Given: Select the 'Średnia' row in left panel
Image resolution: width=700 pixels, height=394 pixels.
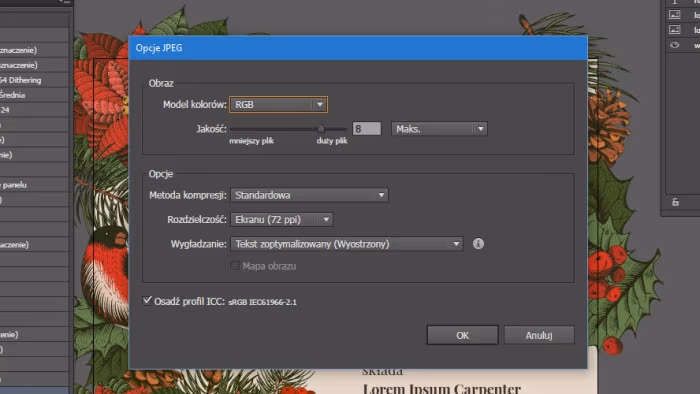Looking at the screenshot, I should pos(34,95).
